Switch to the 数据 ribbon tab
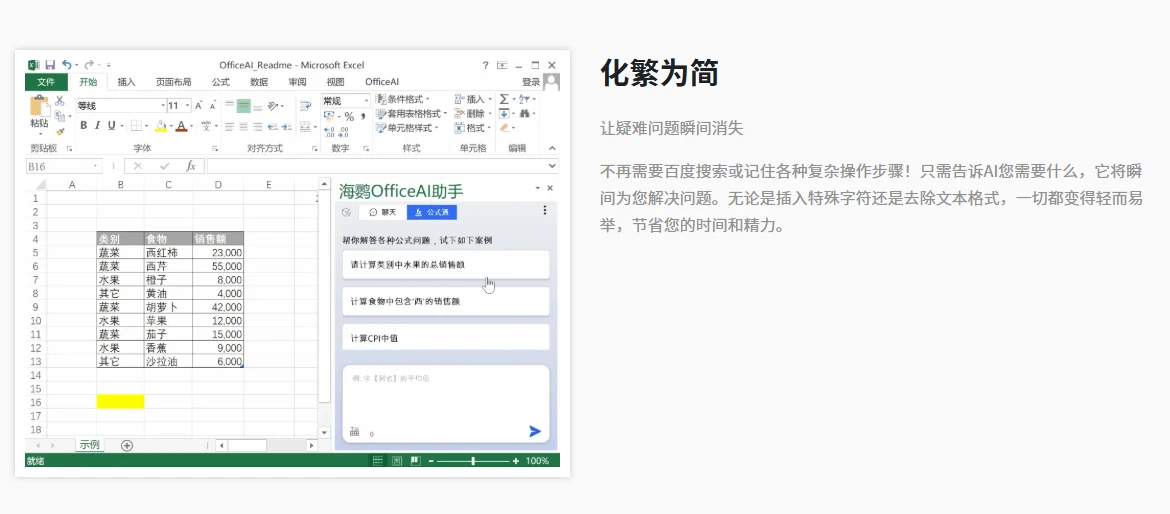Image resolution: width=1170 pixels, height=514 pixels. tap(259, 82)
